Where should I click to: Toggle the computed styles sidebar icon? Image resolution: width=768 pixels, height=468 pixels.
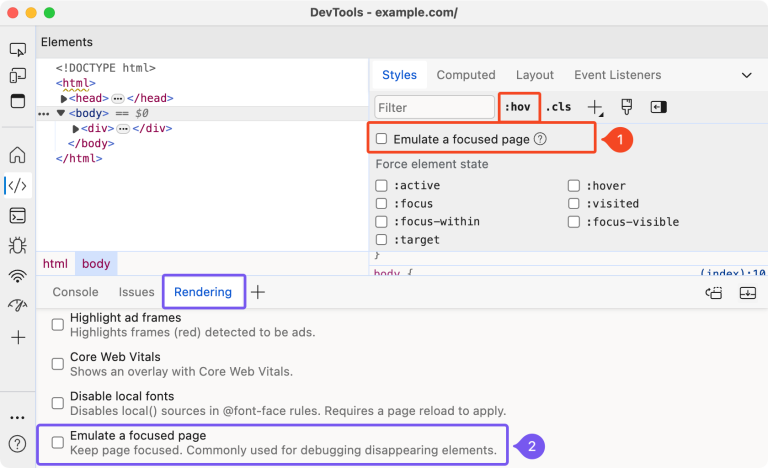tap(658, 107)
